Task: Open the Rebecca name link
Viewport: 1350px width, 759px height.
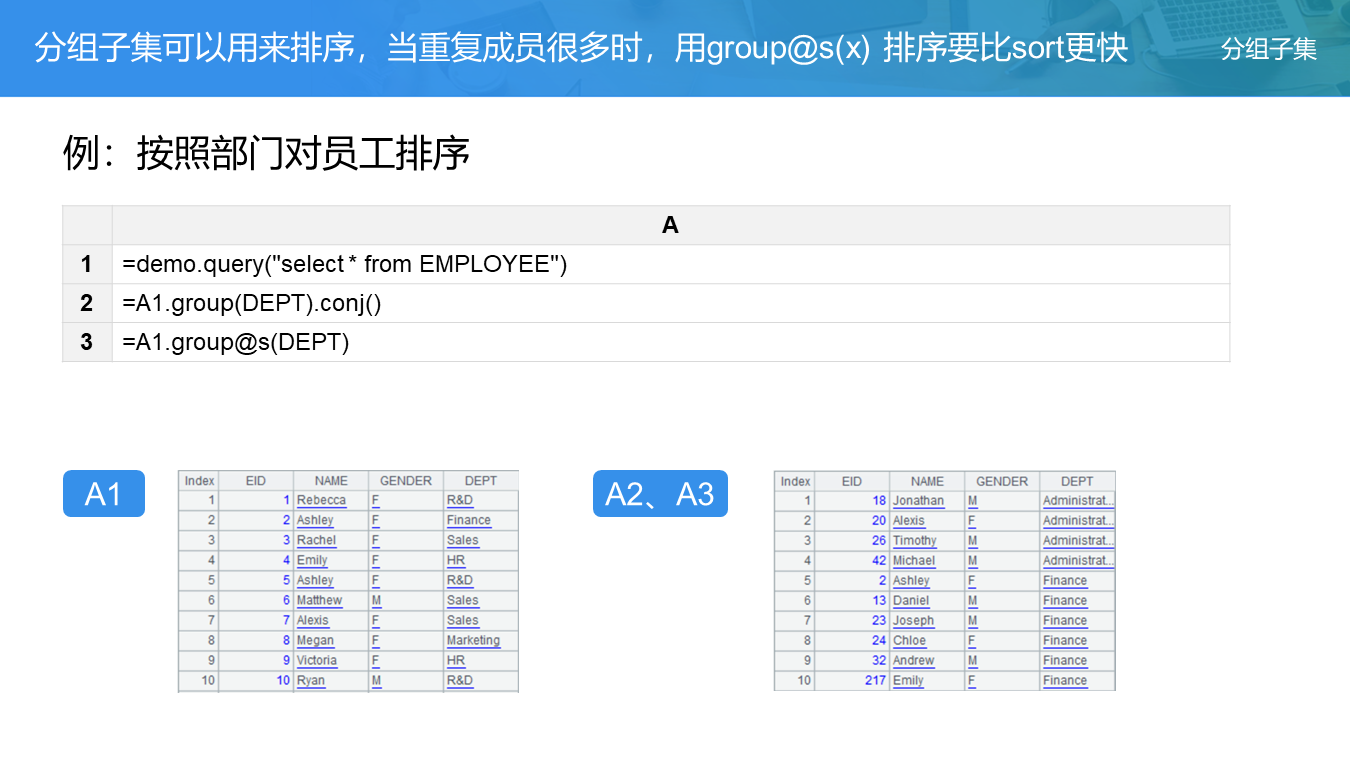Action: click(321, 501)
